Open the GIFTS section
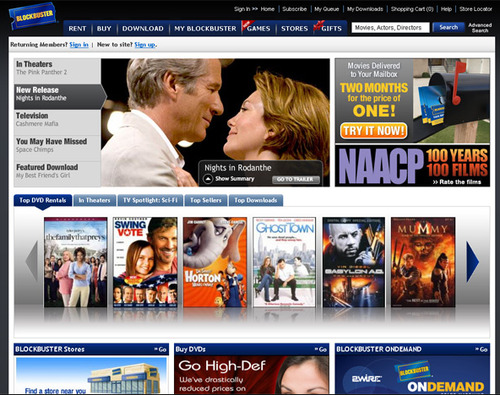500x395 pixels. tap(331, 29)
